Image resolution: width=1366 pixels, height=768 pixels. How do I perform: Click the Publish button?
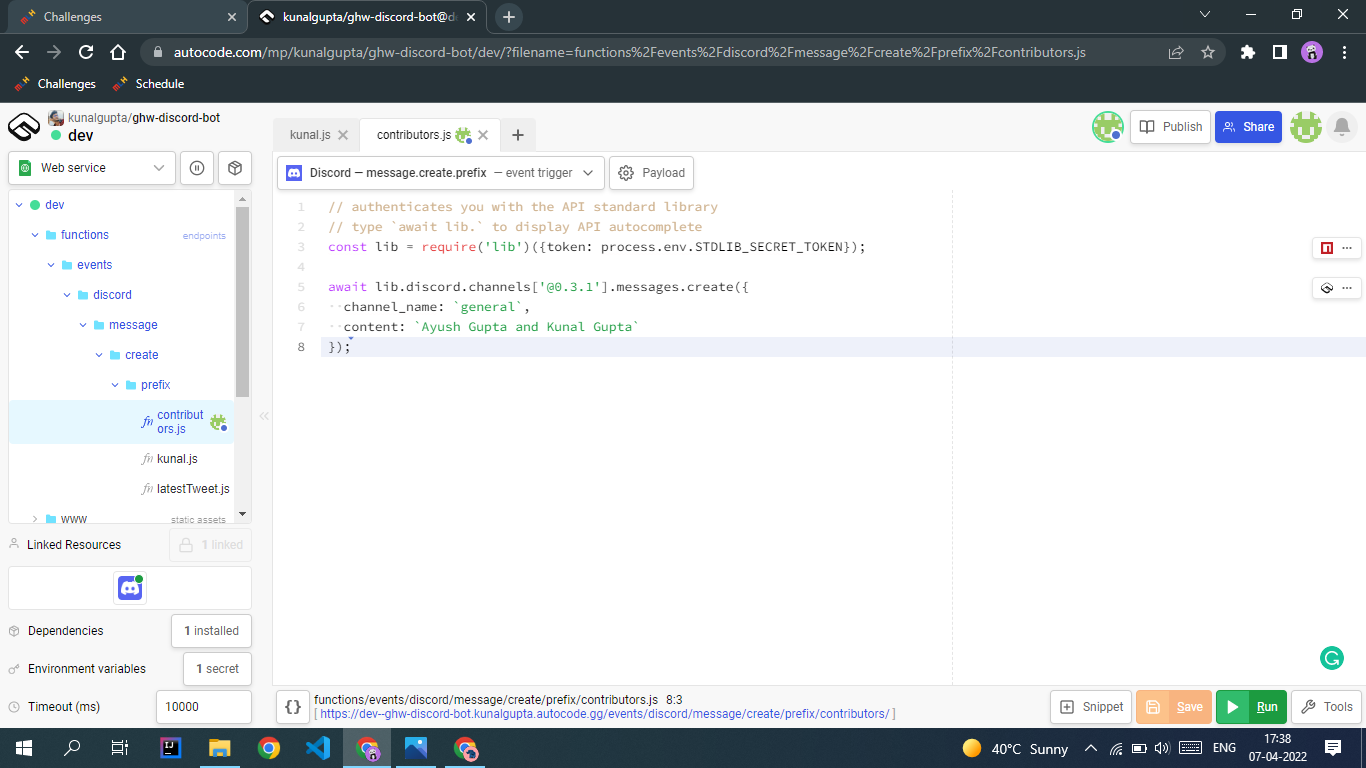point(1169,127)
